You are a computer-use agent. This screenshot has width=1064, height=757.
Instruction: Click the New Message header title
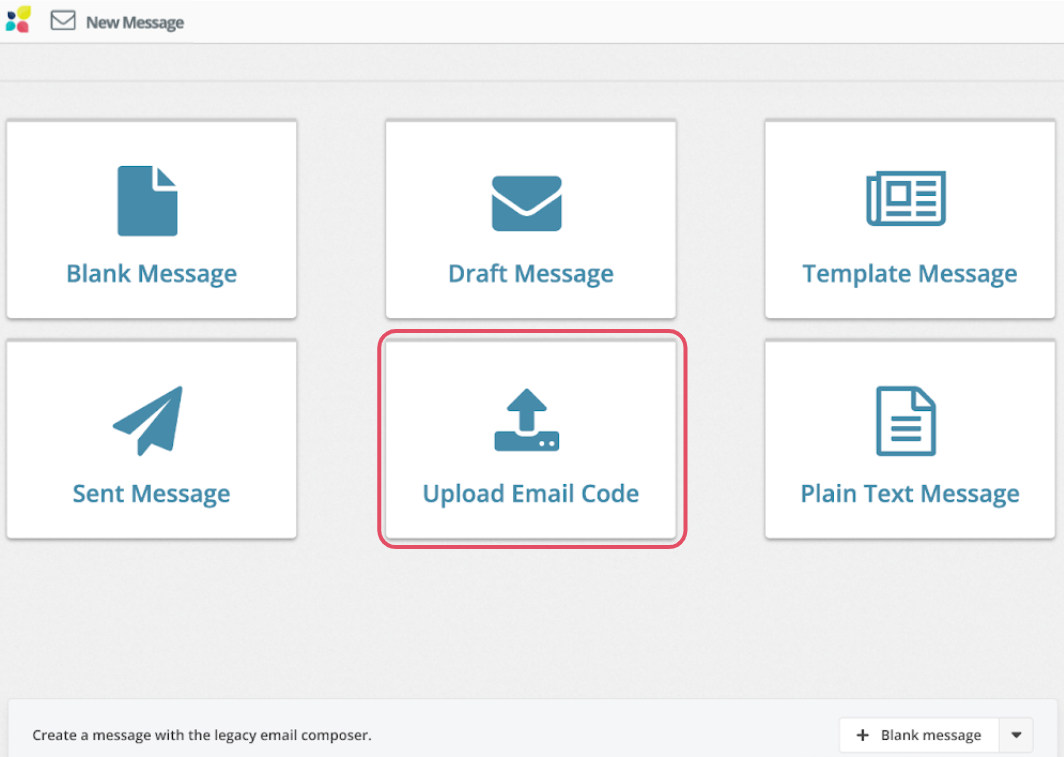(135, 22)
